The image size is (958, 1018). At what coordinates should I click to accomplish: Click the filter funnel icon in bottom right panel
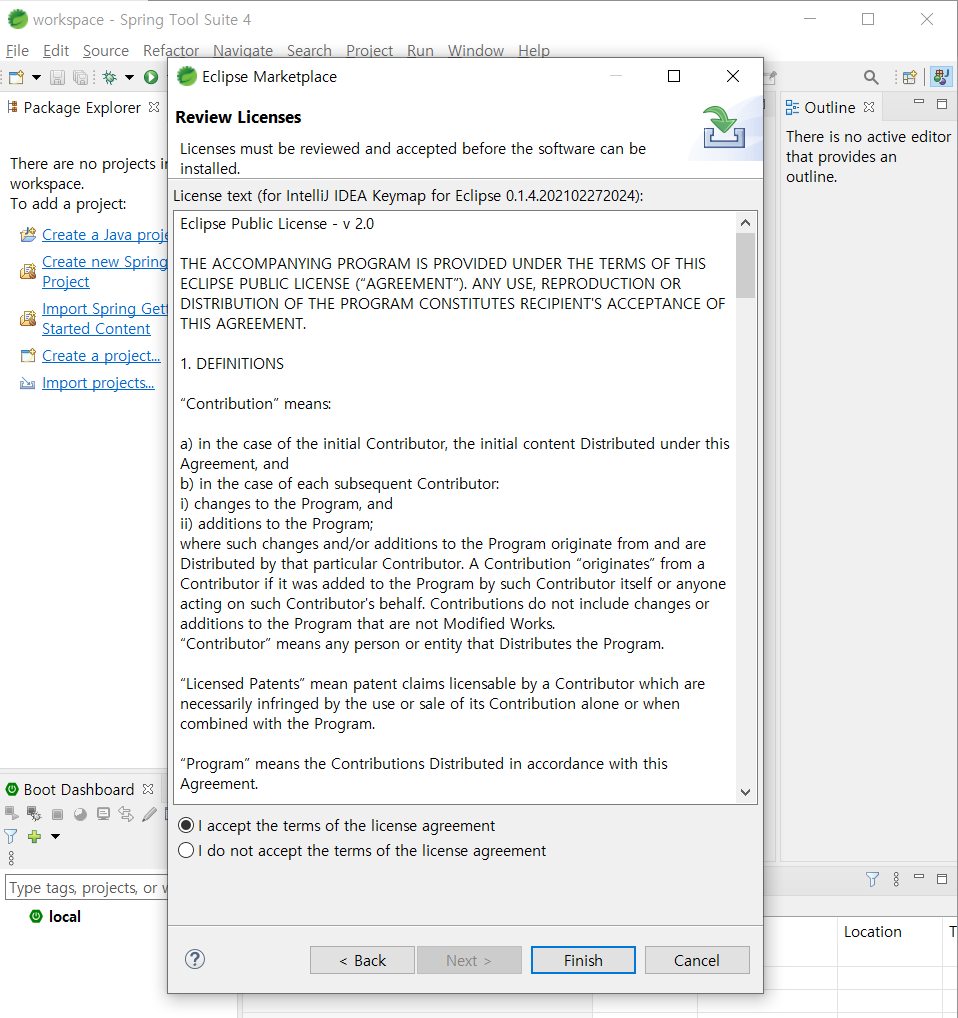(x=872, y=879)
